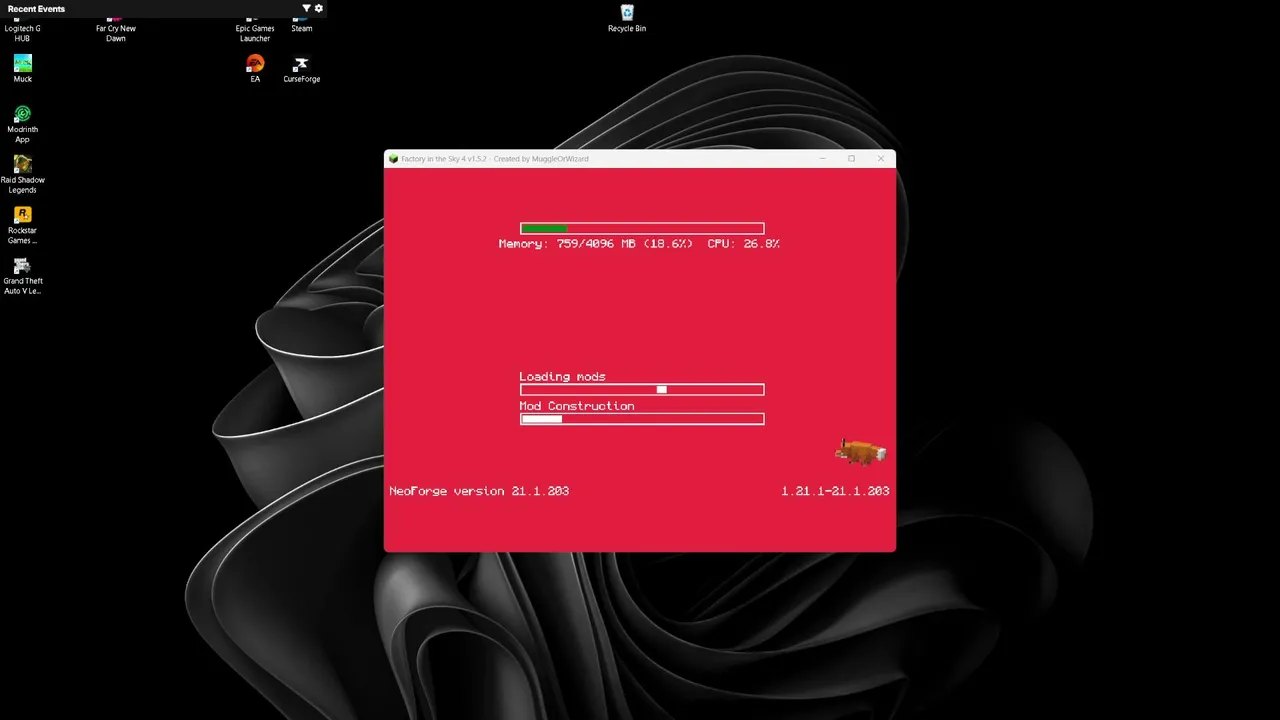This screenshot has width=1280, height=720.
Task: Click the Mod Construction progress bar
Action: tap(642, 419)
